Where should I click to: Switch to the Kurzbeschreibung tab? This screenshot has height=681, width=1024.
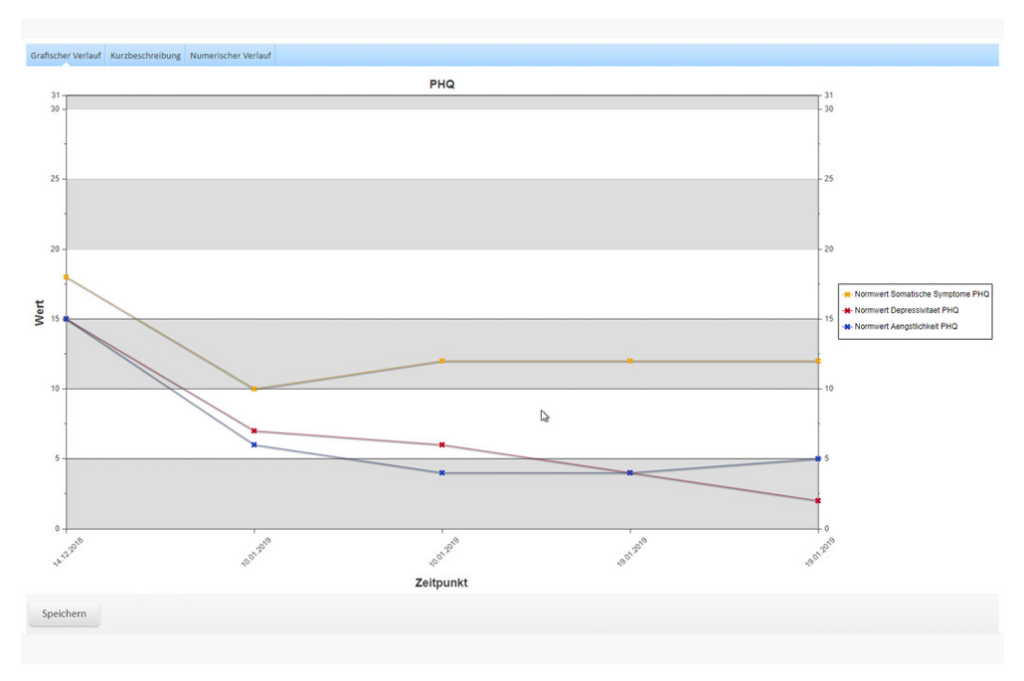[x=145, y=55]
